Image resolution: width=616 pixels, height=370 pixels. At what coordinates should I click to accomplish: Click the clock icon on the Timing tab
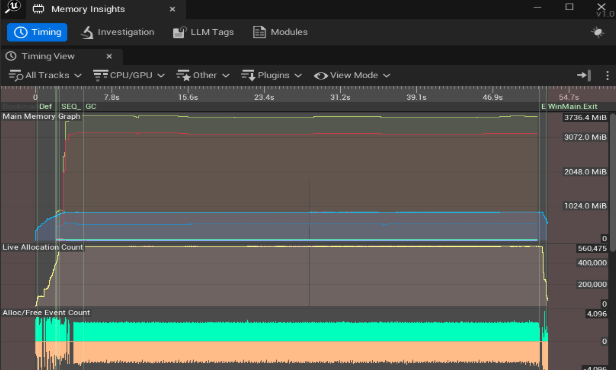coord(20,32)
